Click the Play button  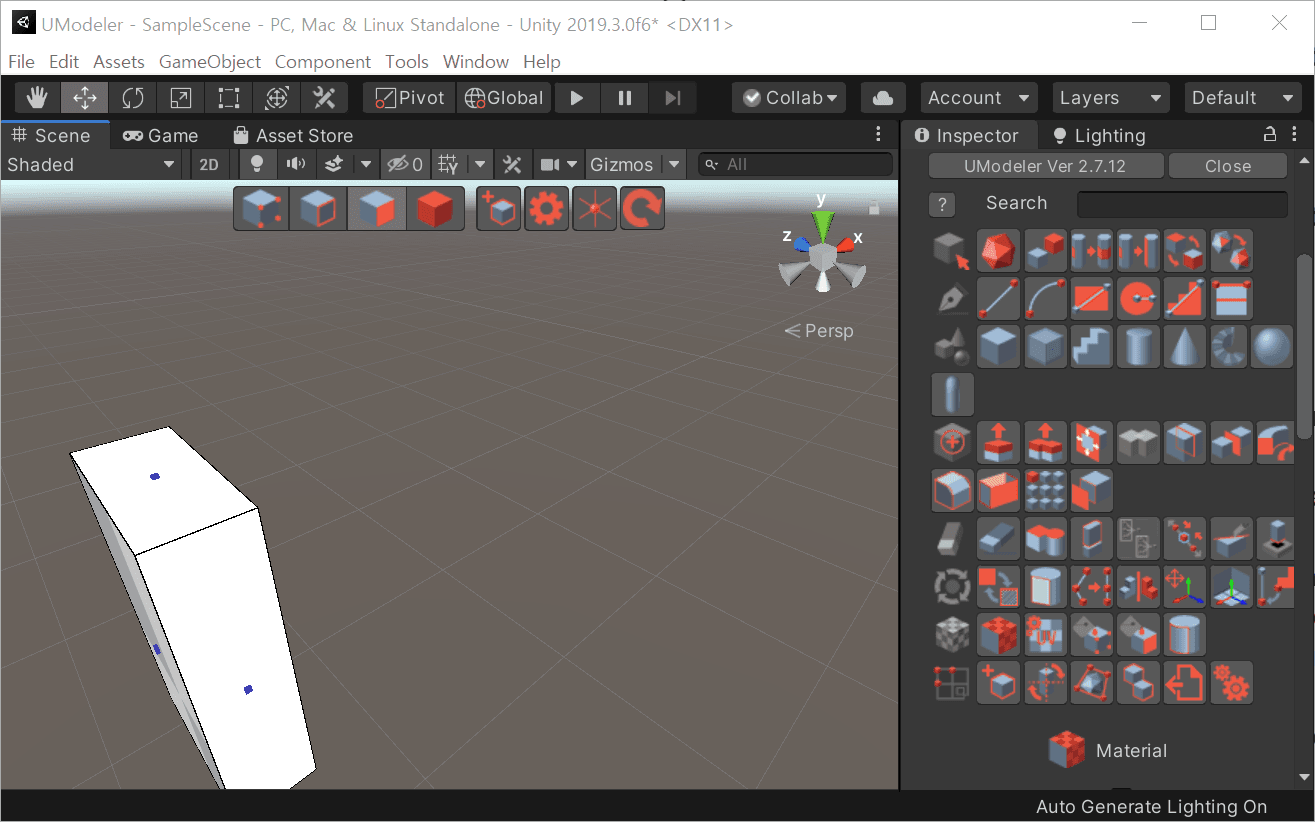576,98
